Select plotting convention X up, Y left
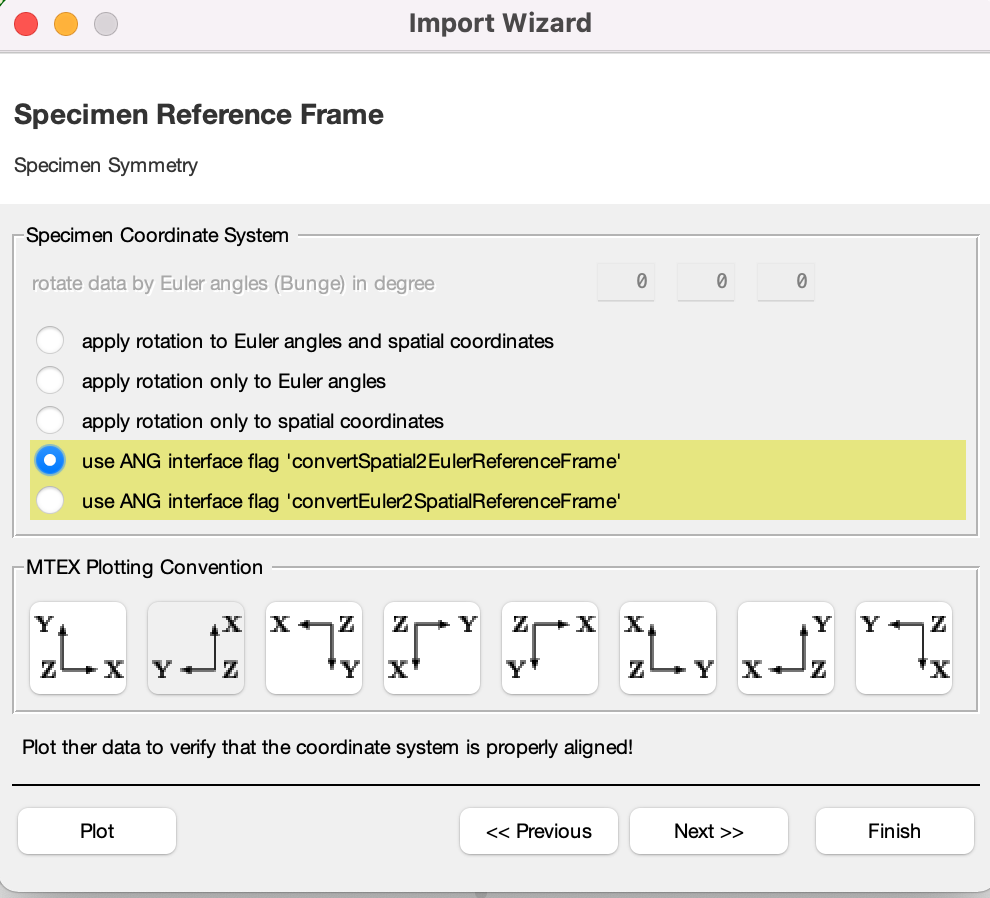The width and height of the screenshot is (990, 898). 196,648
